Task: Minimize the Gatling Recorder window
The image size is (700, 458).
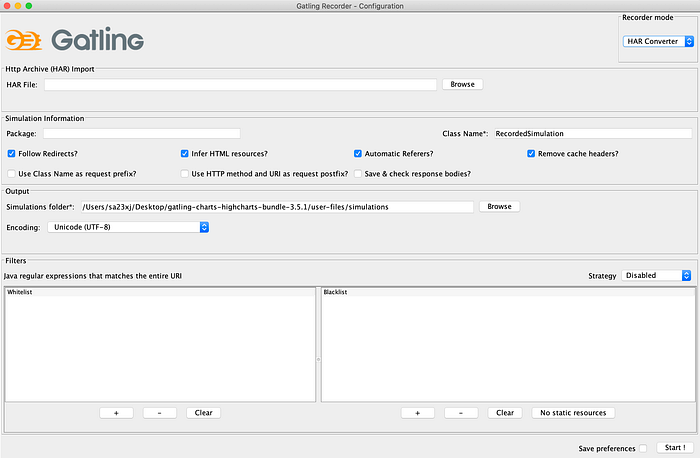Action: pos(18,6)
